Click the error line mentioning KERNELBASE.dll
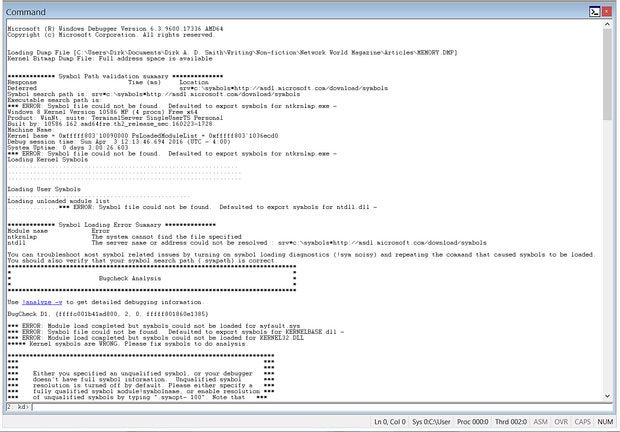The width and height of the screenshot is (620, 432). click(176, 332)
